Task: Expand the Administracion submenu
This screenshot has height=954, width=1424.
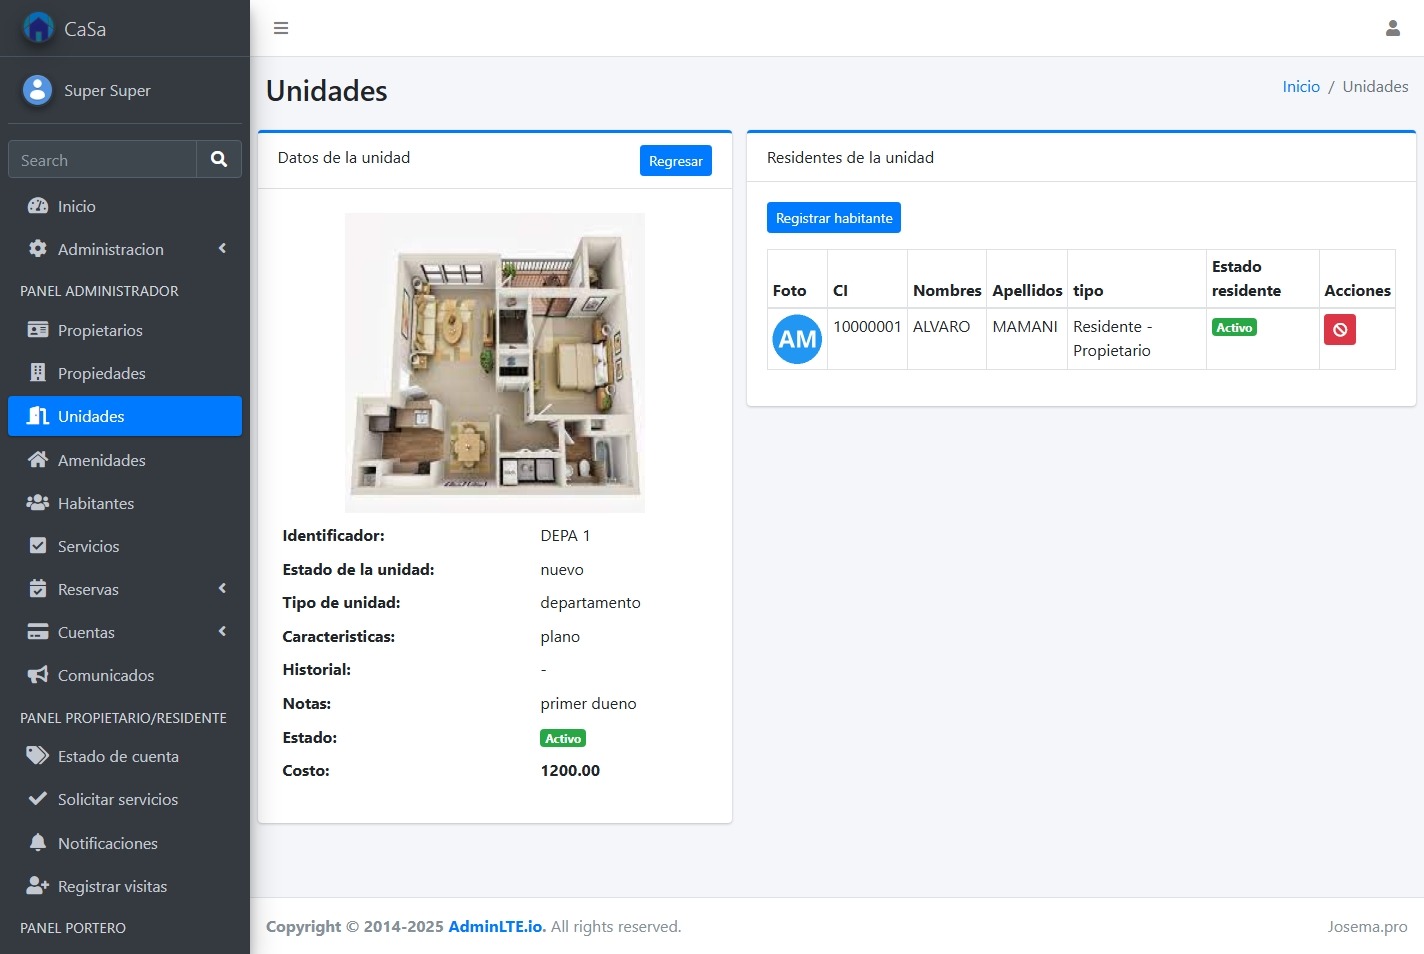Action: tap(124, 249)
